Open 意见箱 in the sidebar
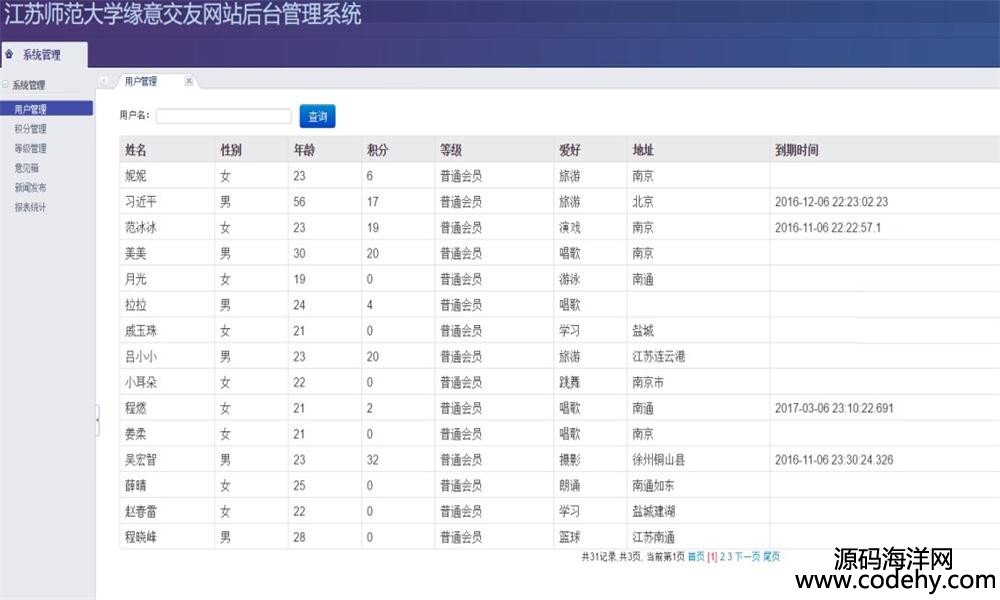Screen dimensions: 1000x600 (x=27, y=168)
